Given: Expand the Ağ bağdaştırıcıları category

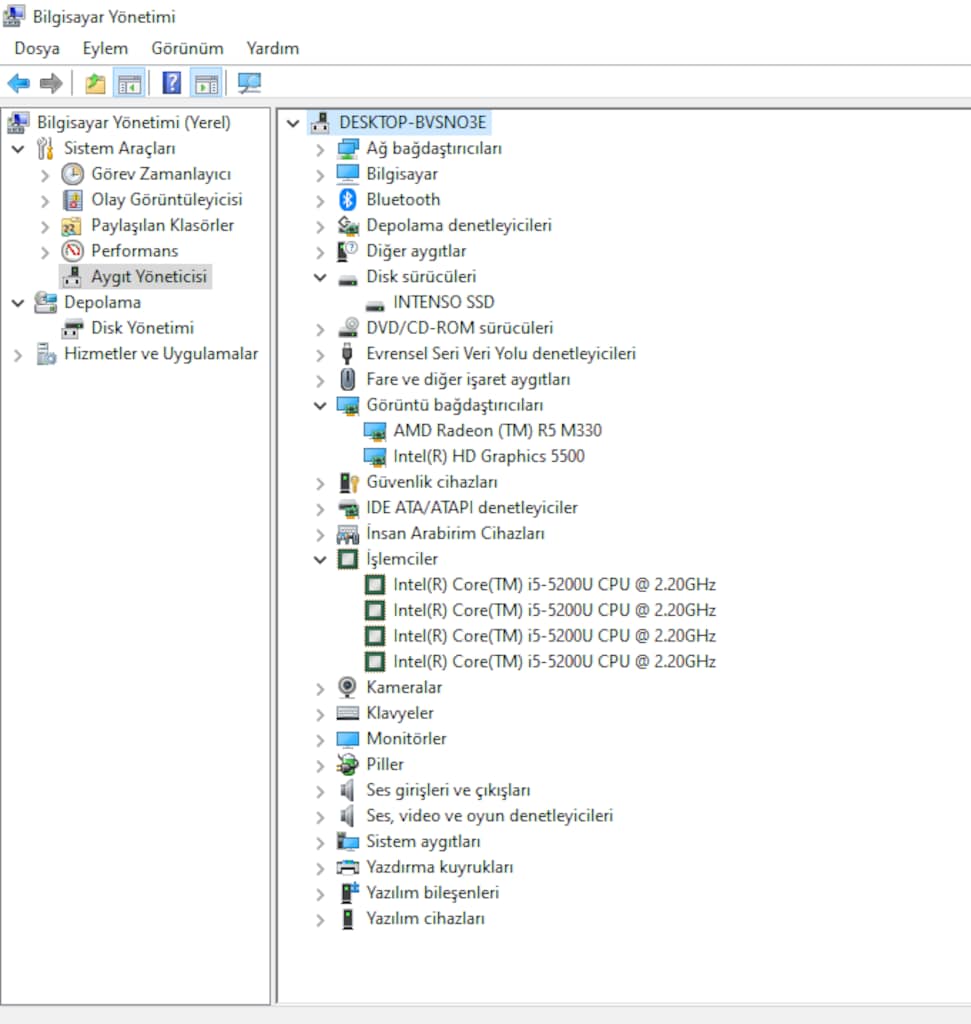Looking at the screenshot, I should tap(320, 150).
